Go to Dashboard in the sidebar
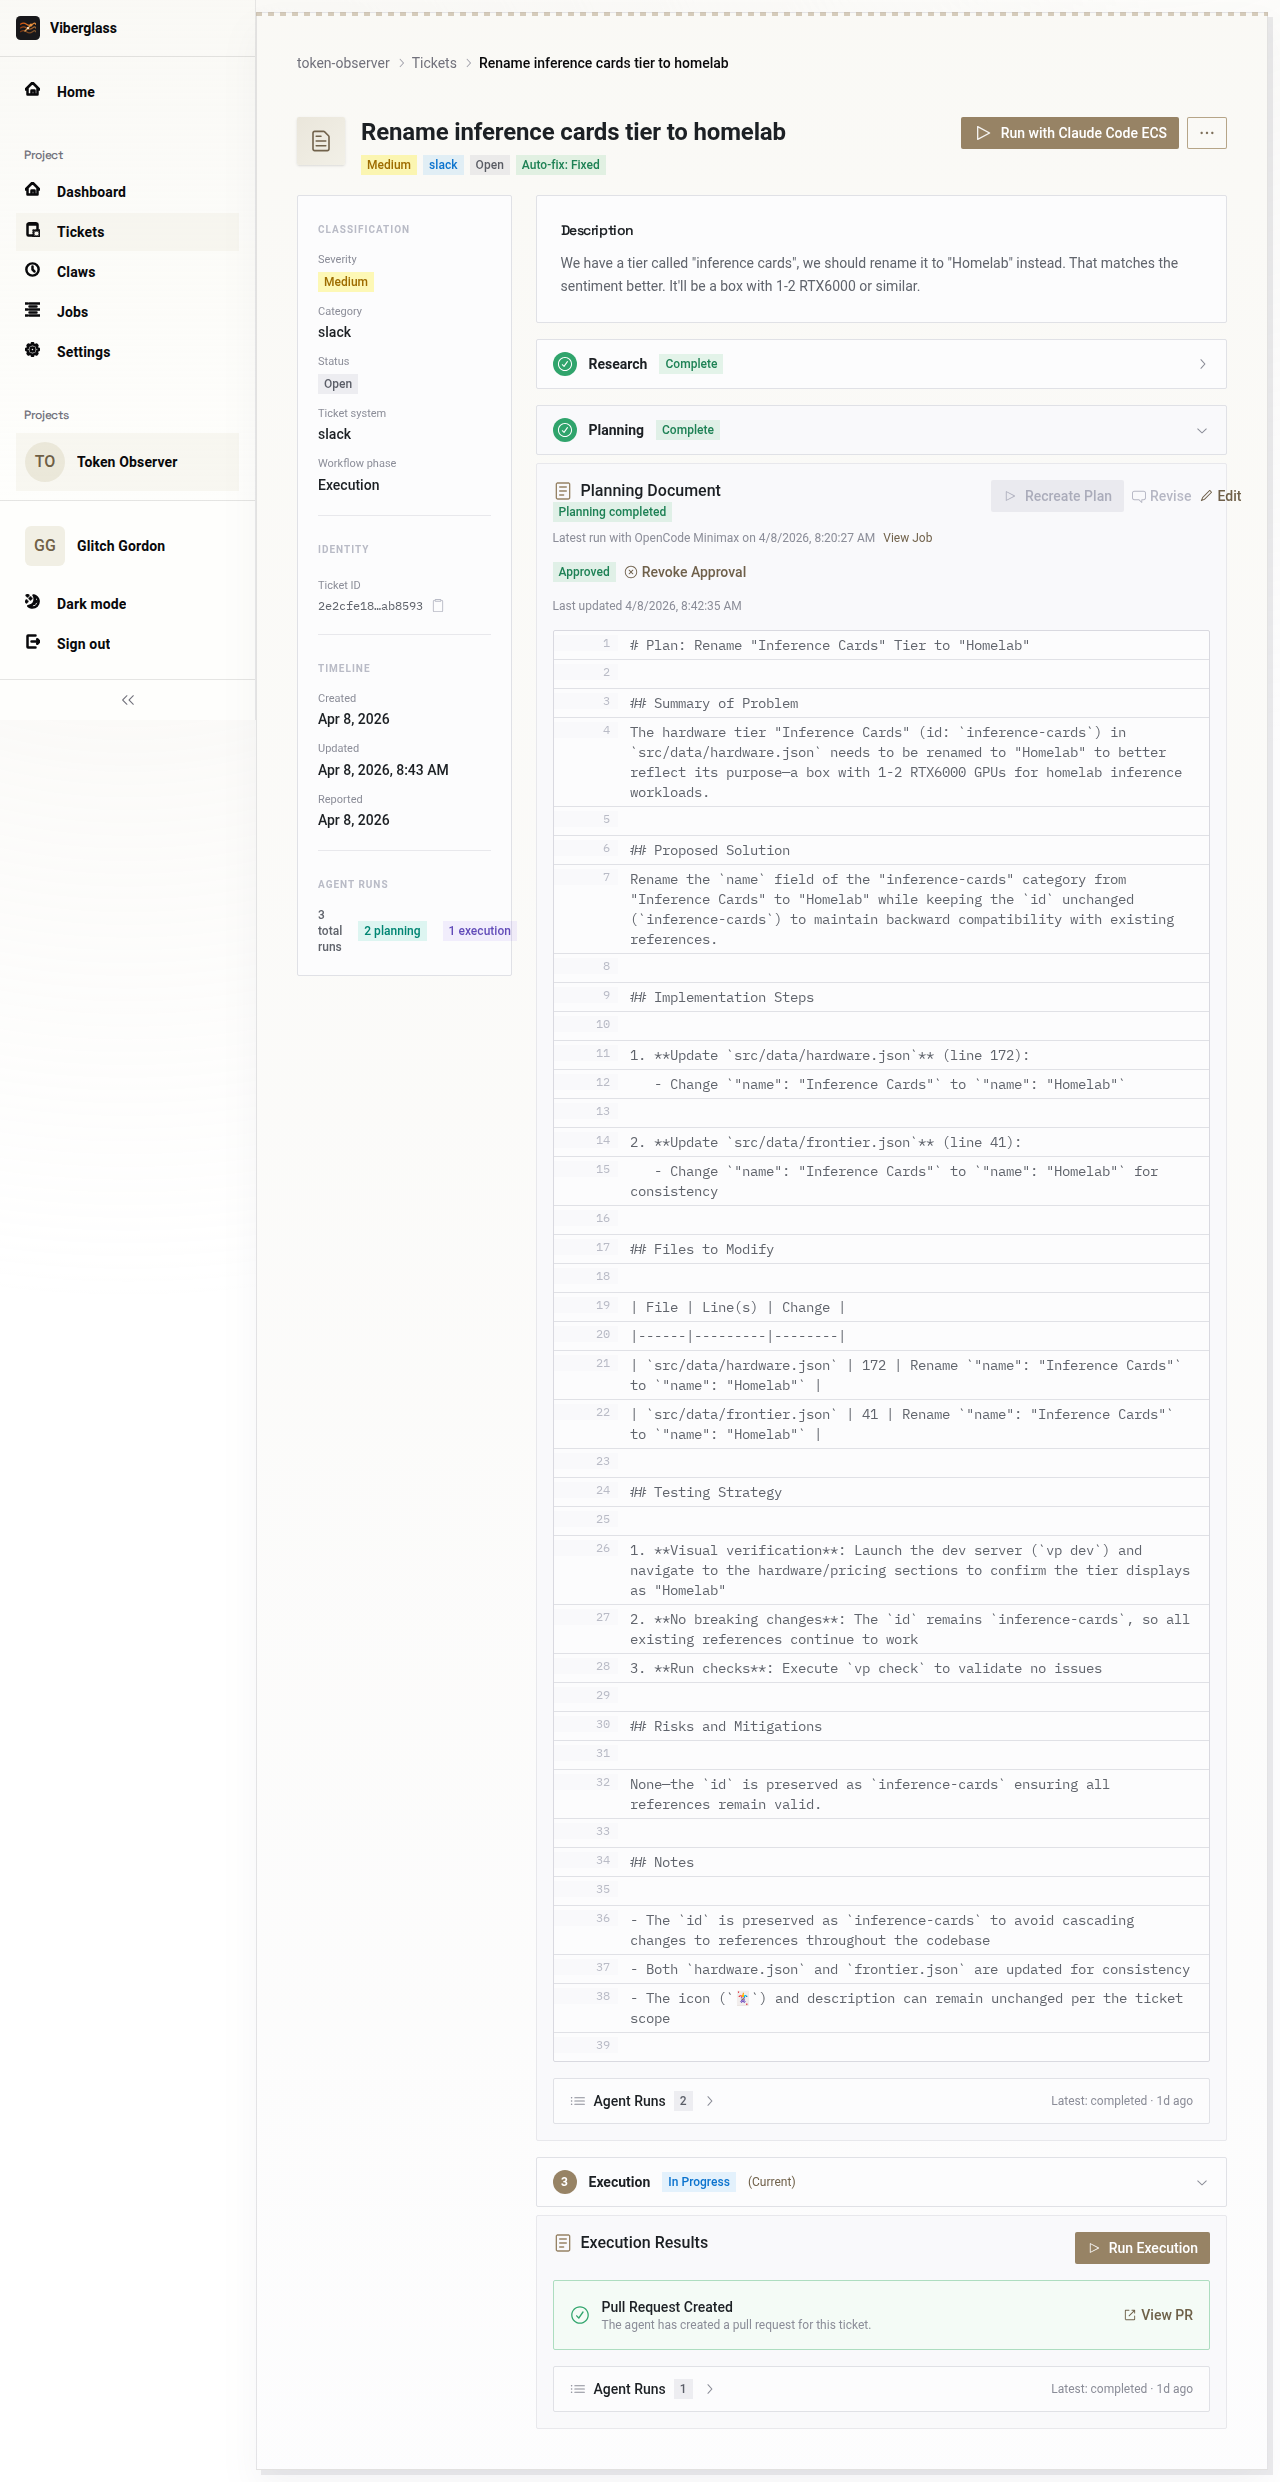 click(x=90, y=192)
